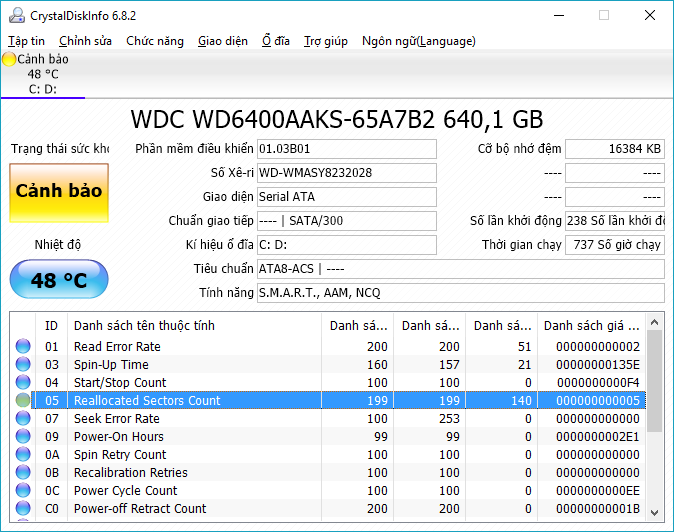This screenshot has height=532, width=674.
Task: Click the power-on count field showing 238
Action: (615, 221)
